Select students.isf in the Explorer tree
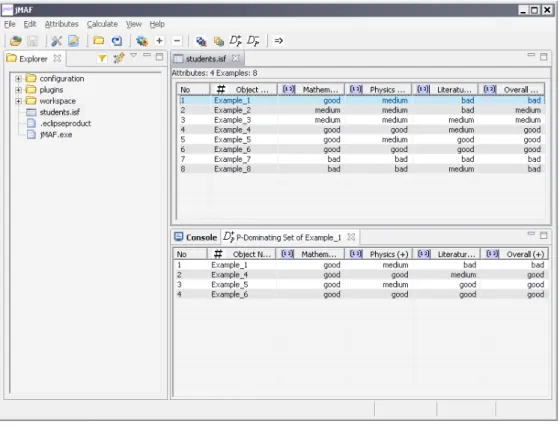 coord(60,112)
